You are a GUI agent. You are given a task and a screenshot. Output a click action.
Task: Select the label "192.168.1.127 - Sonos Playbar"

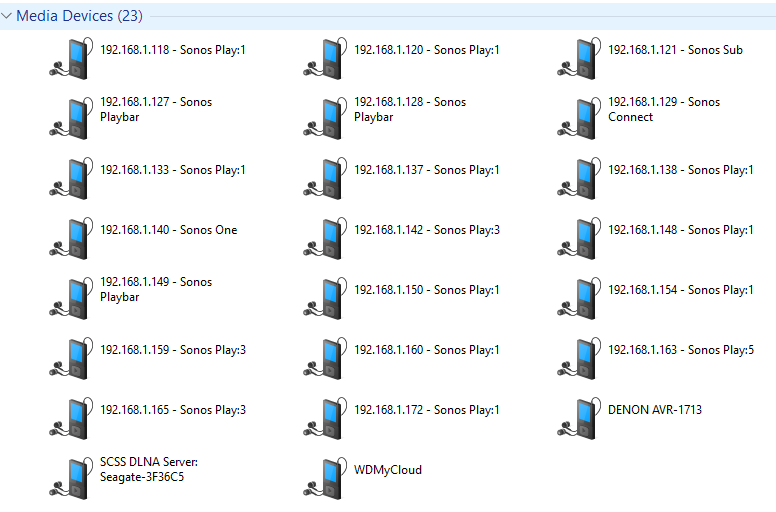156,109
